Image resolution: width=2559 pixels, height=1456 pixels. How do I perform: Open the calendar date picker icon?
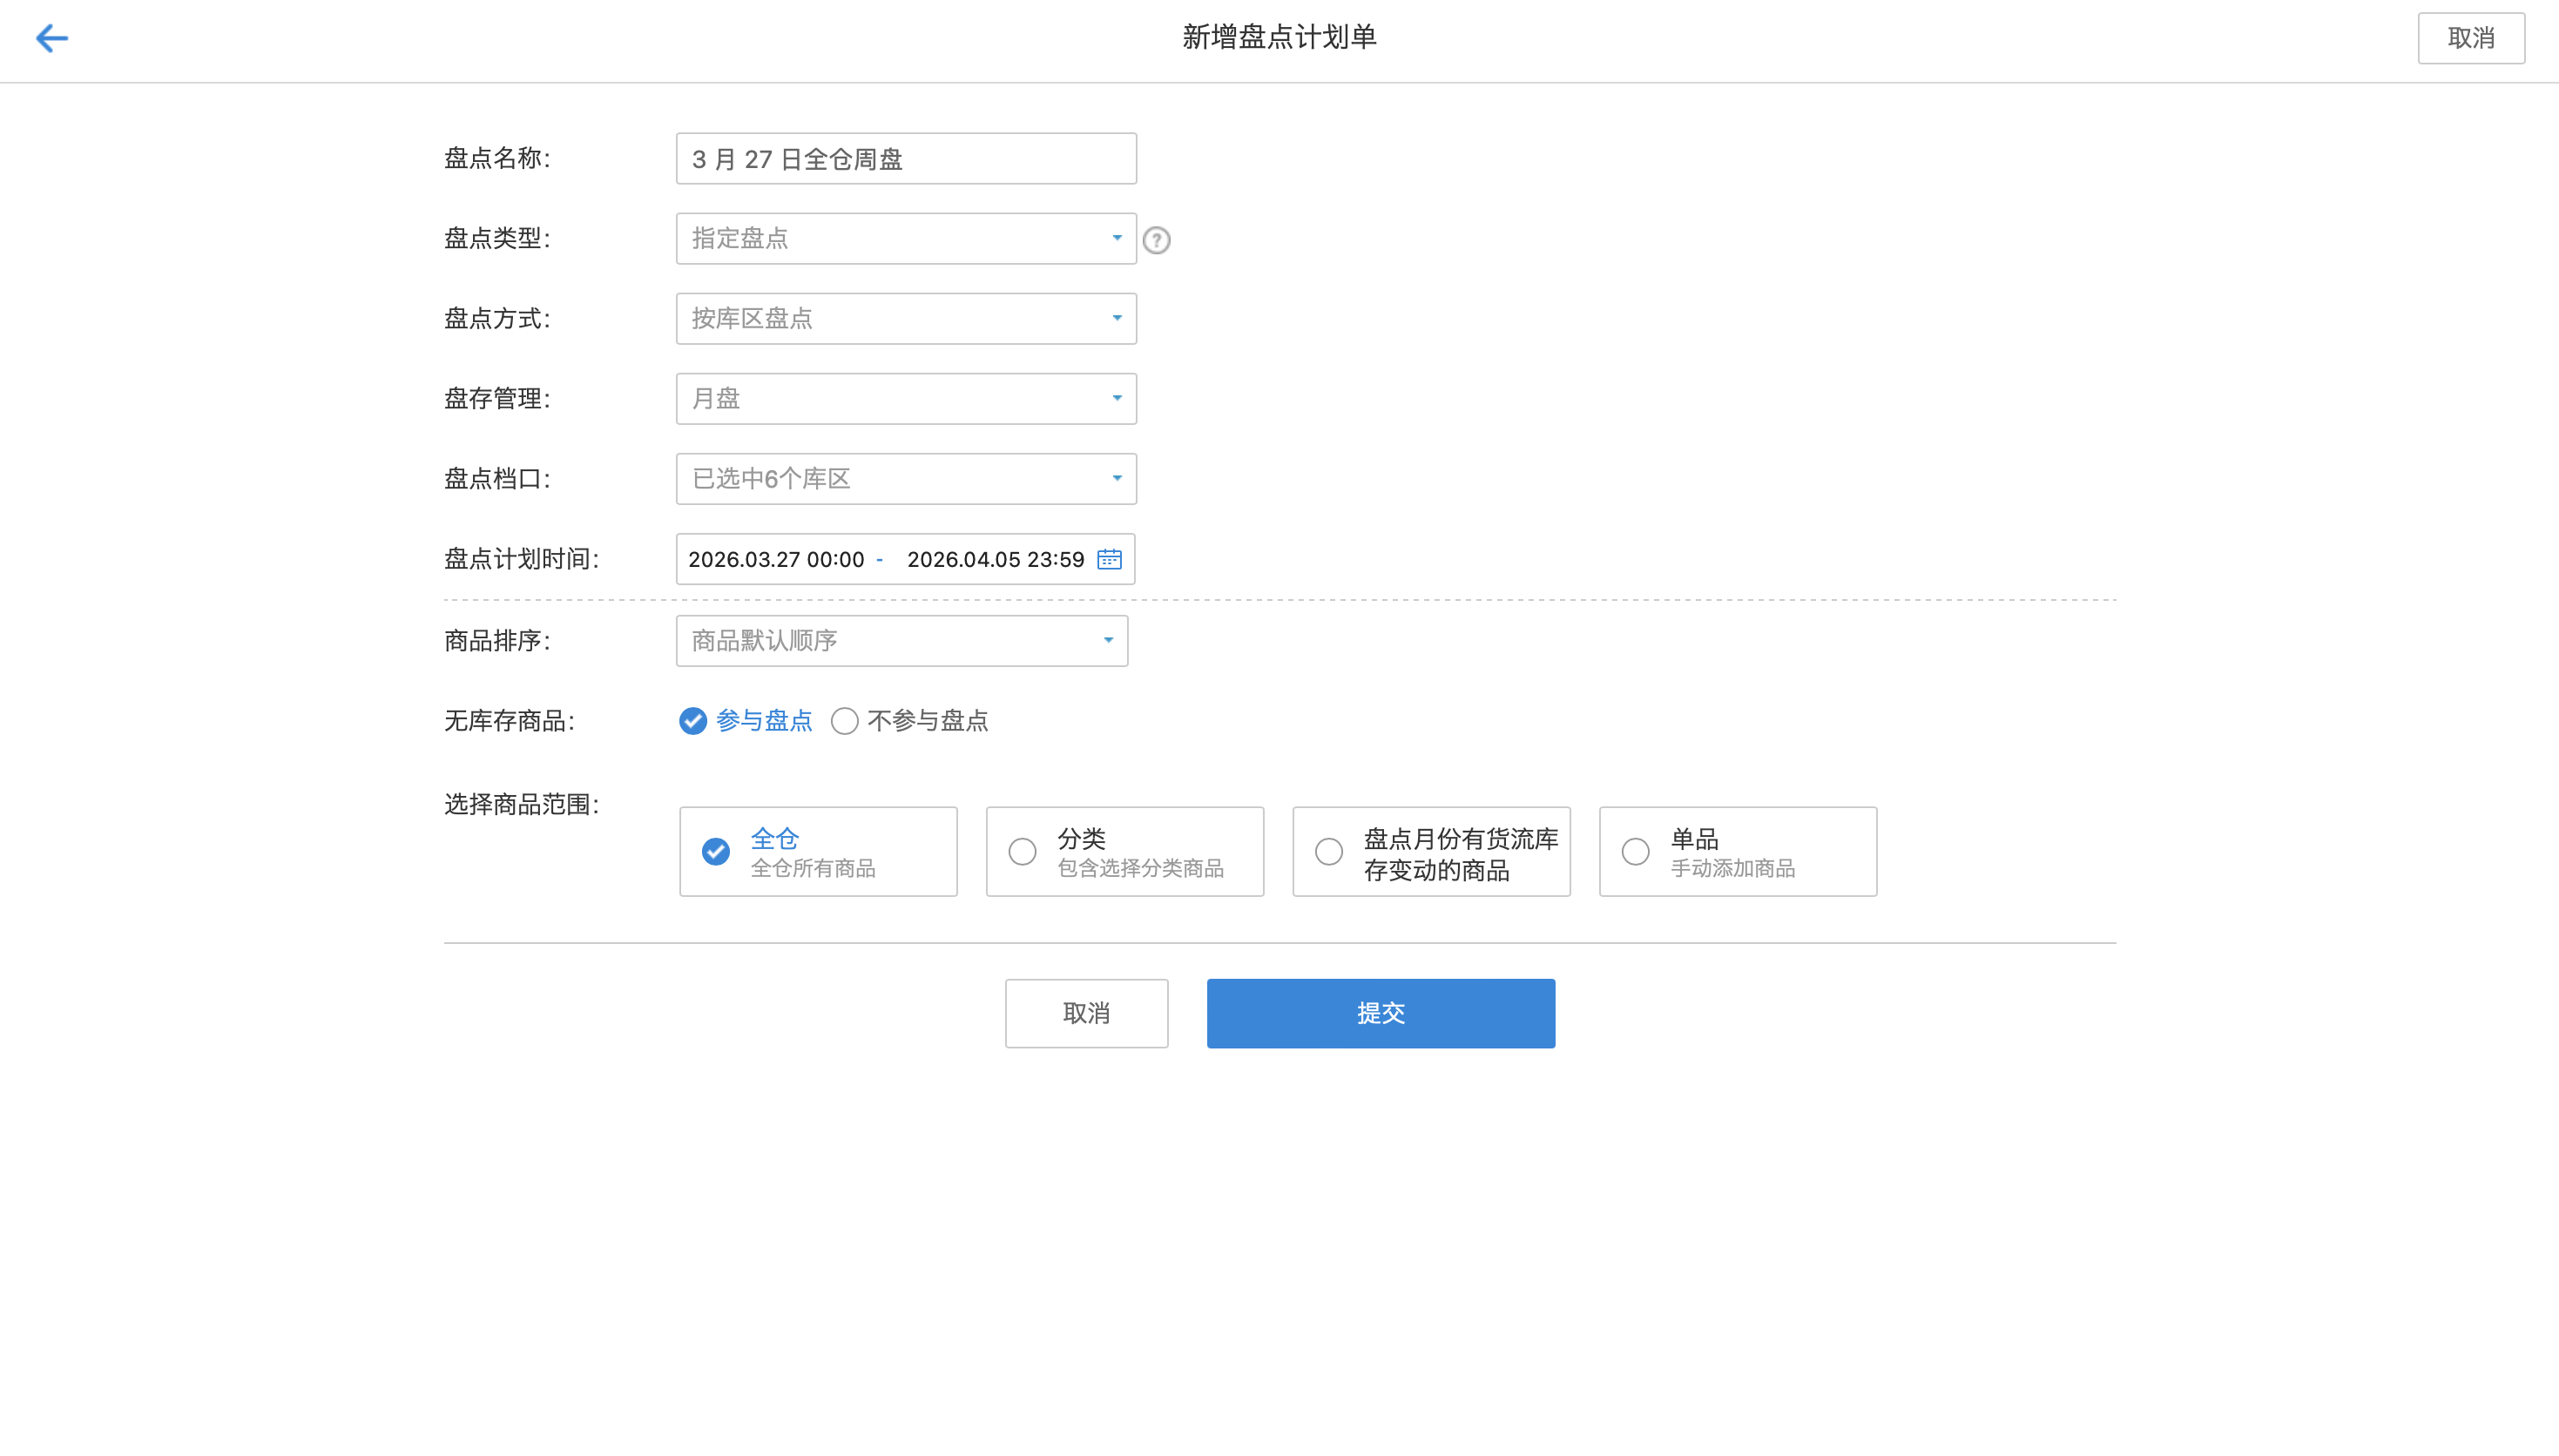pyautogui.click(x=1109, y=559)
